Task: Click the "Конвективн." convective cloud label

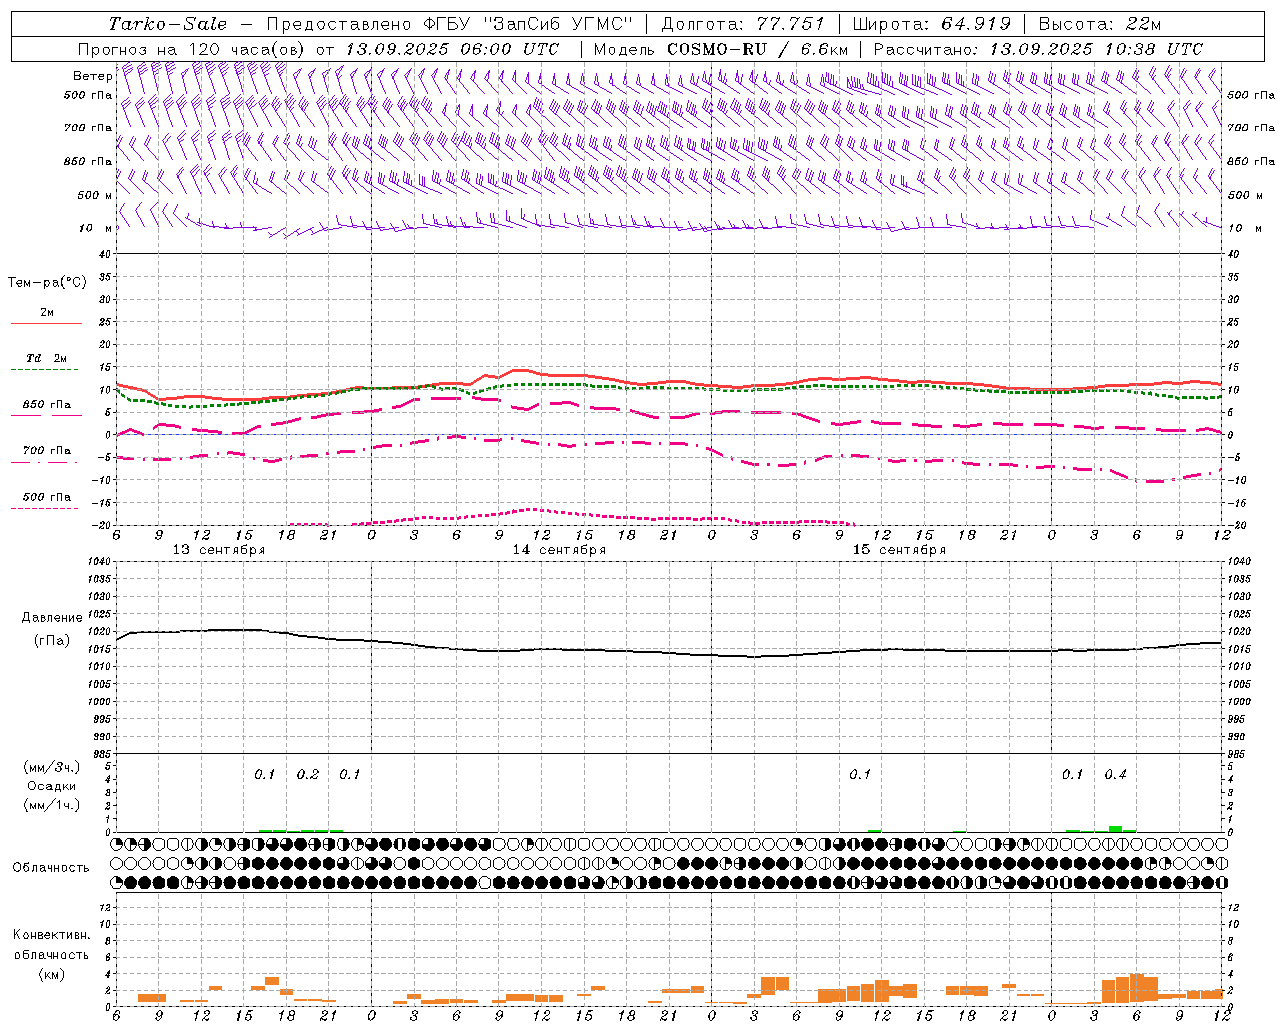Action: [x=52, y=935]
